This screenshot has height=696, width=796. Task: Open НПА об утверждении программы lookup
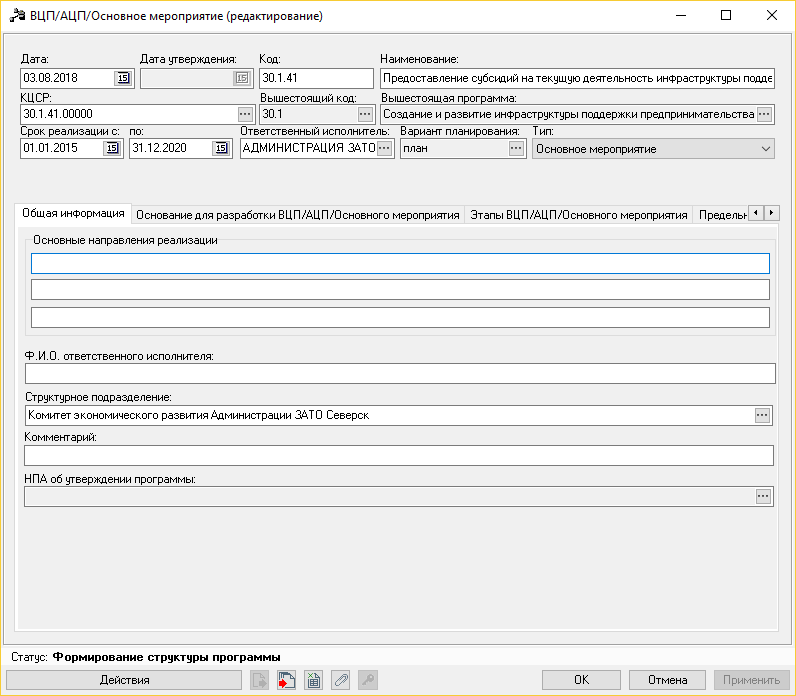[x=763, y=496]
